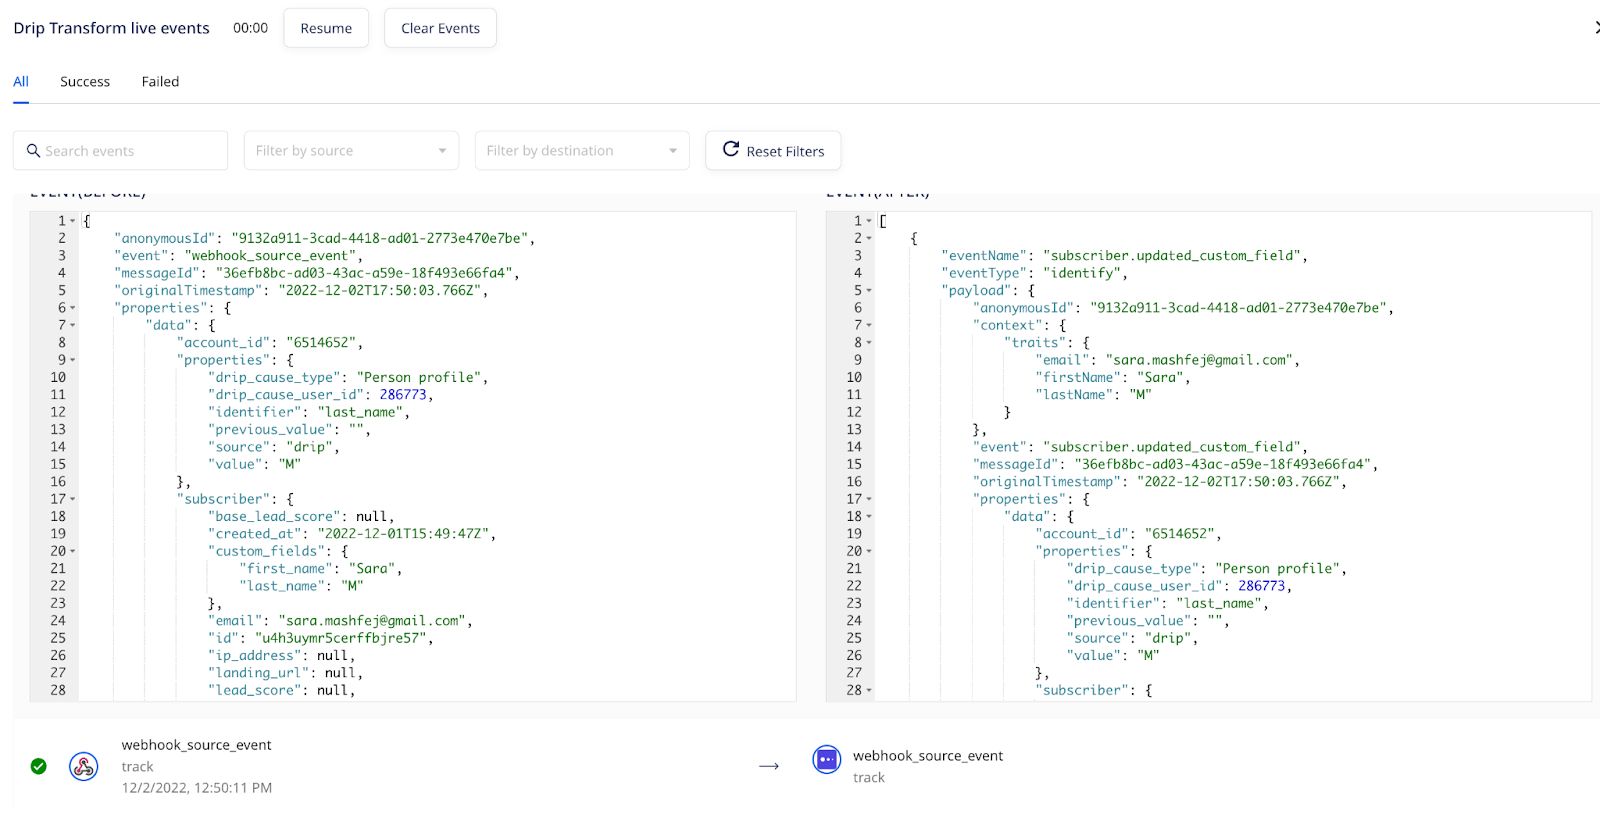
Task: Collapse the root array bracket in the after-event JSON
Action: tap(869, 221)
